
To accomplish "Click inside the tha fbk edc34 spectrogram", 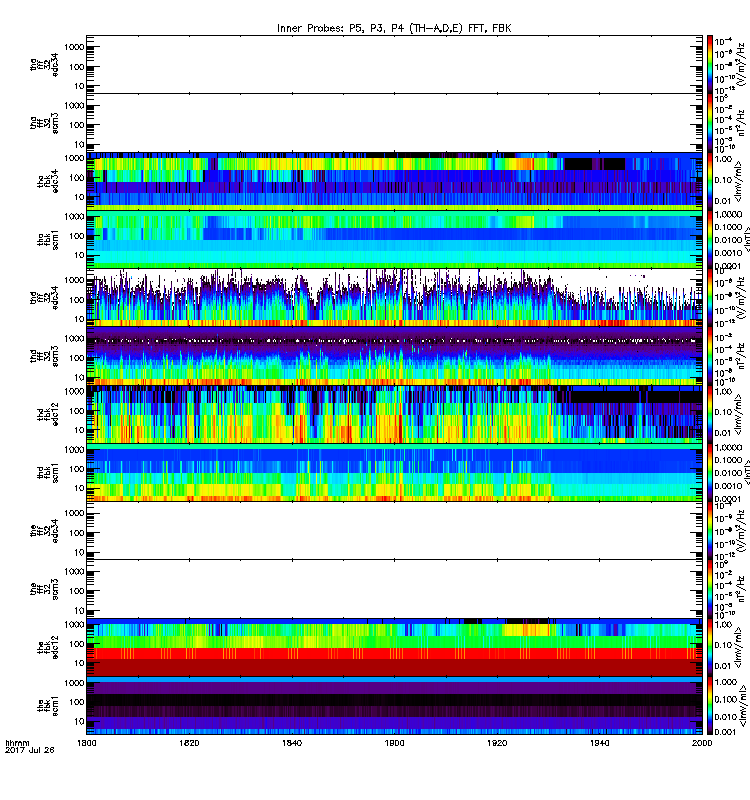I will click(x=394, y=181).
